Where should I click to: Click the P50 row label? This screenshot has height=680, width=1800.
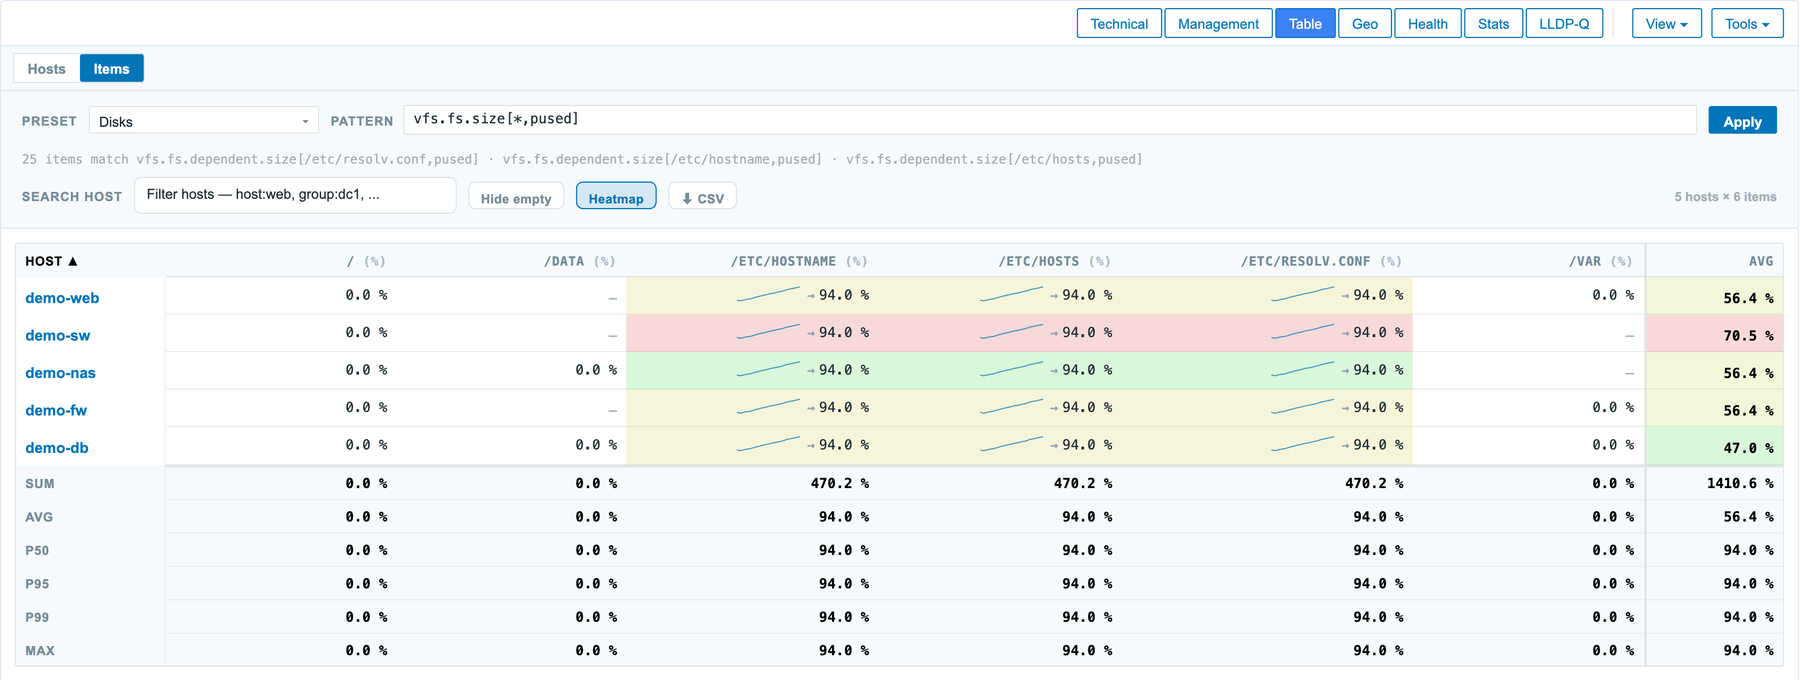pos(37,551)
